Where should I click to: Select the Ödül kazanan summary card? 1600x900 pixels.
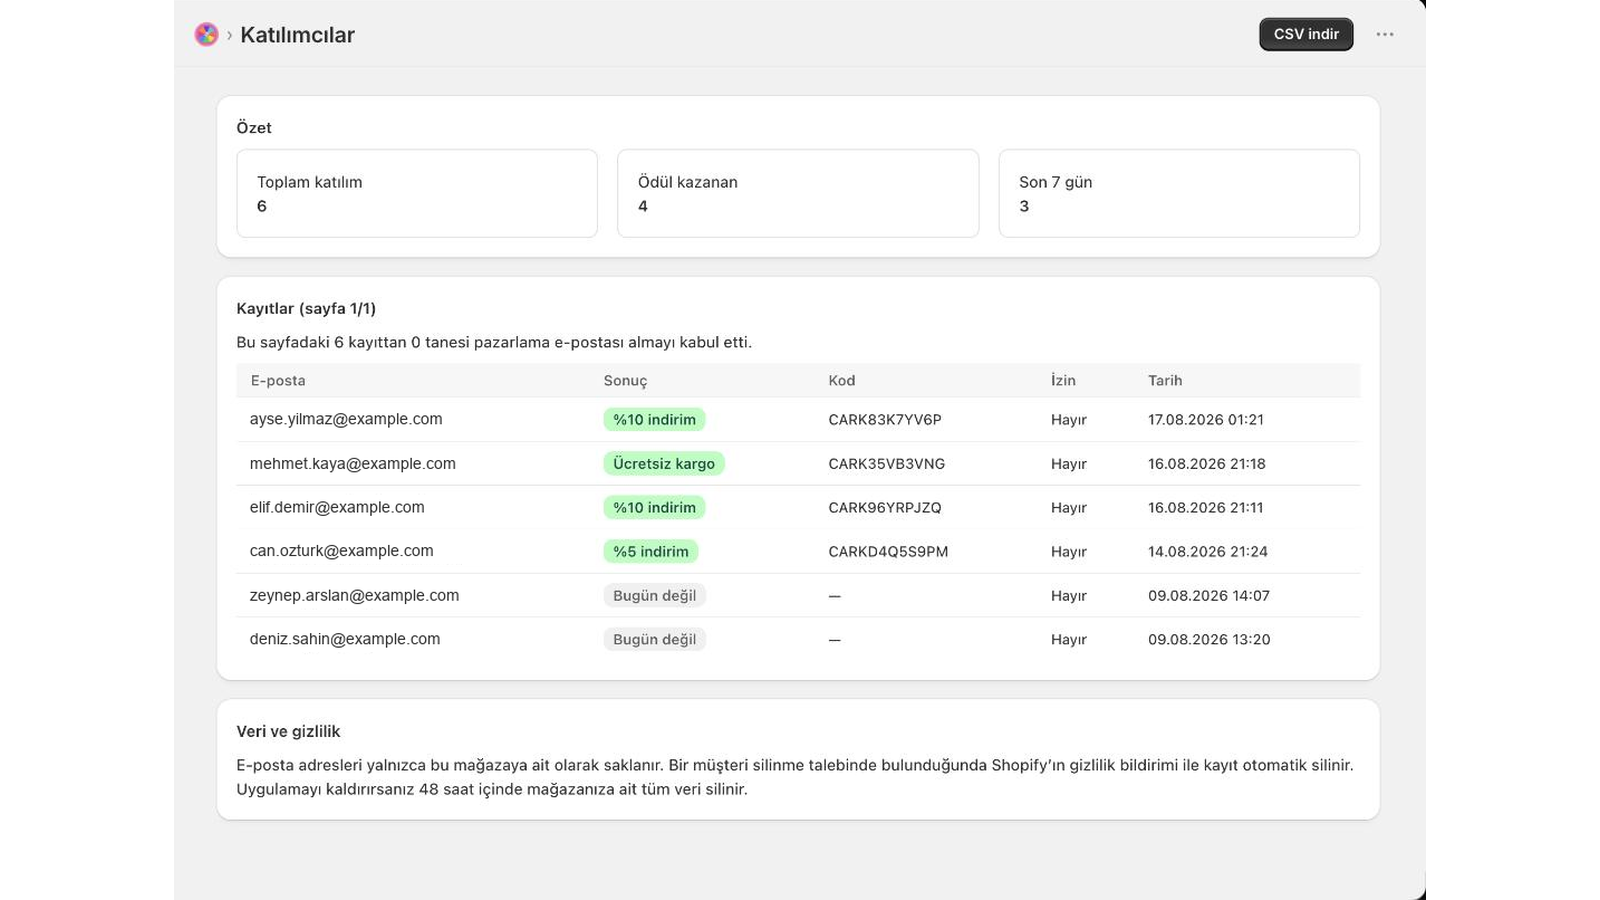tap(798, 194)
